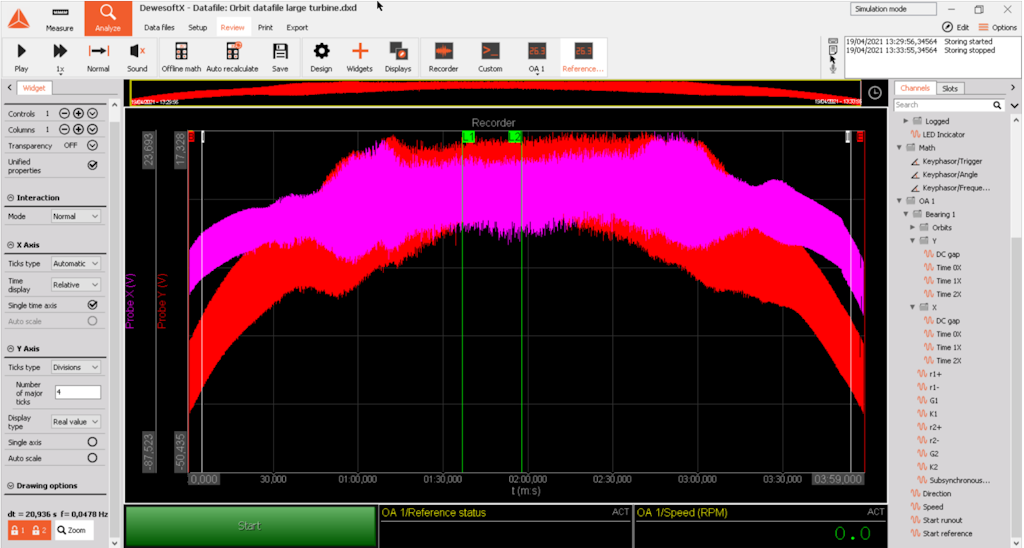1024x548 pixels.
Task: Toggle the Sound icon
Action: click(137, 57)
